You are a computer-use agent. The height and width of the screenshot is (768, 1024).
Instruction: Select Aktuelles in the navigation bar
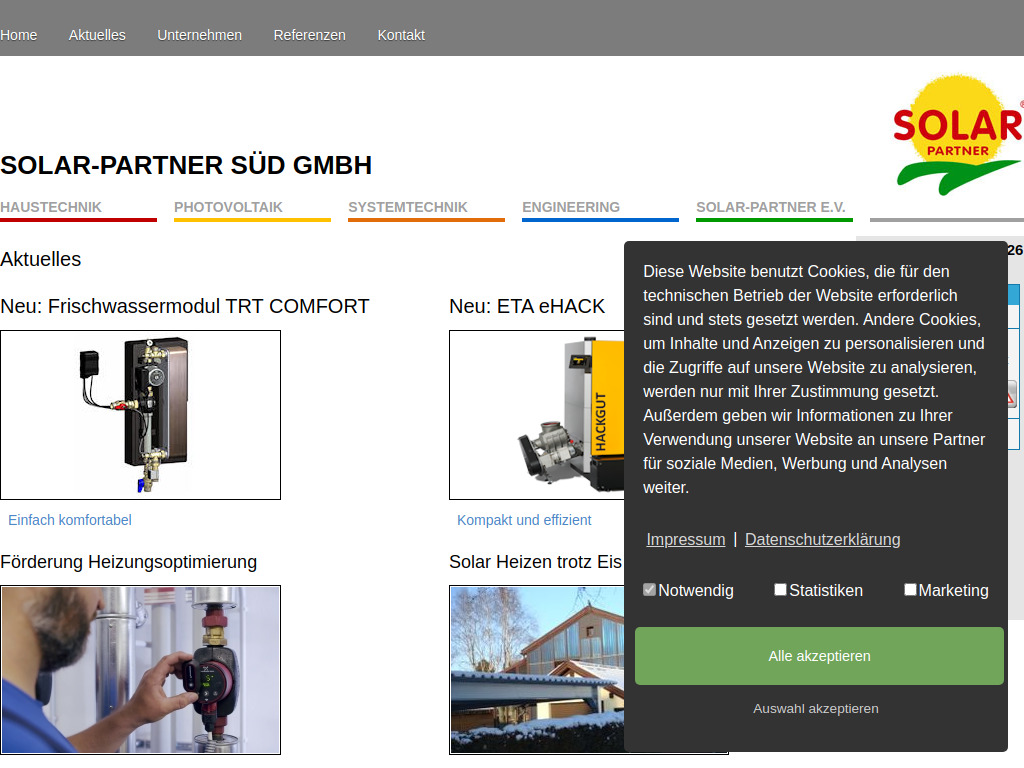pos(97,34)
